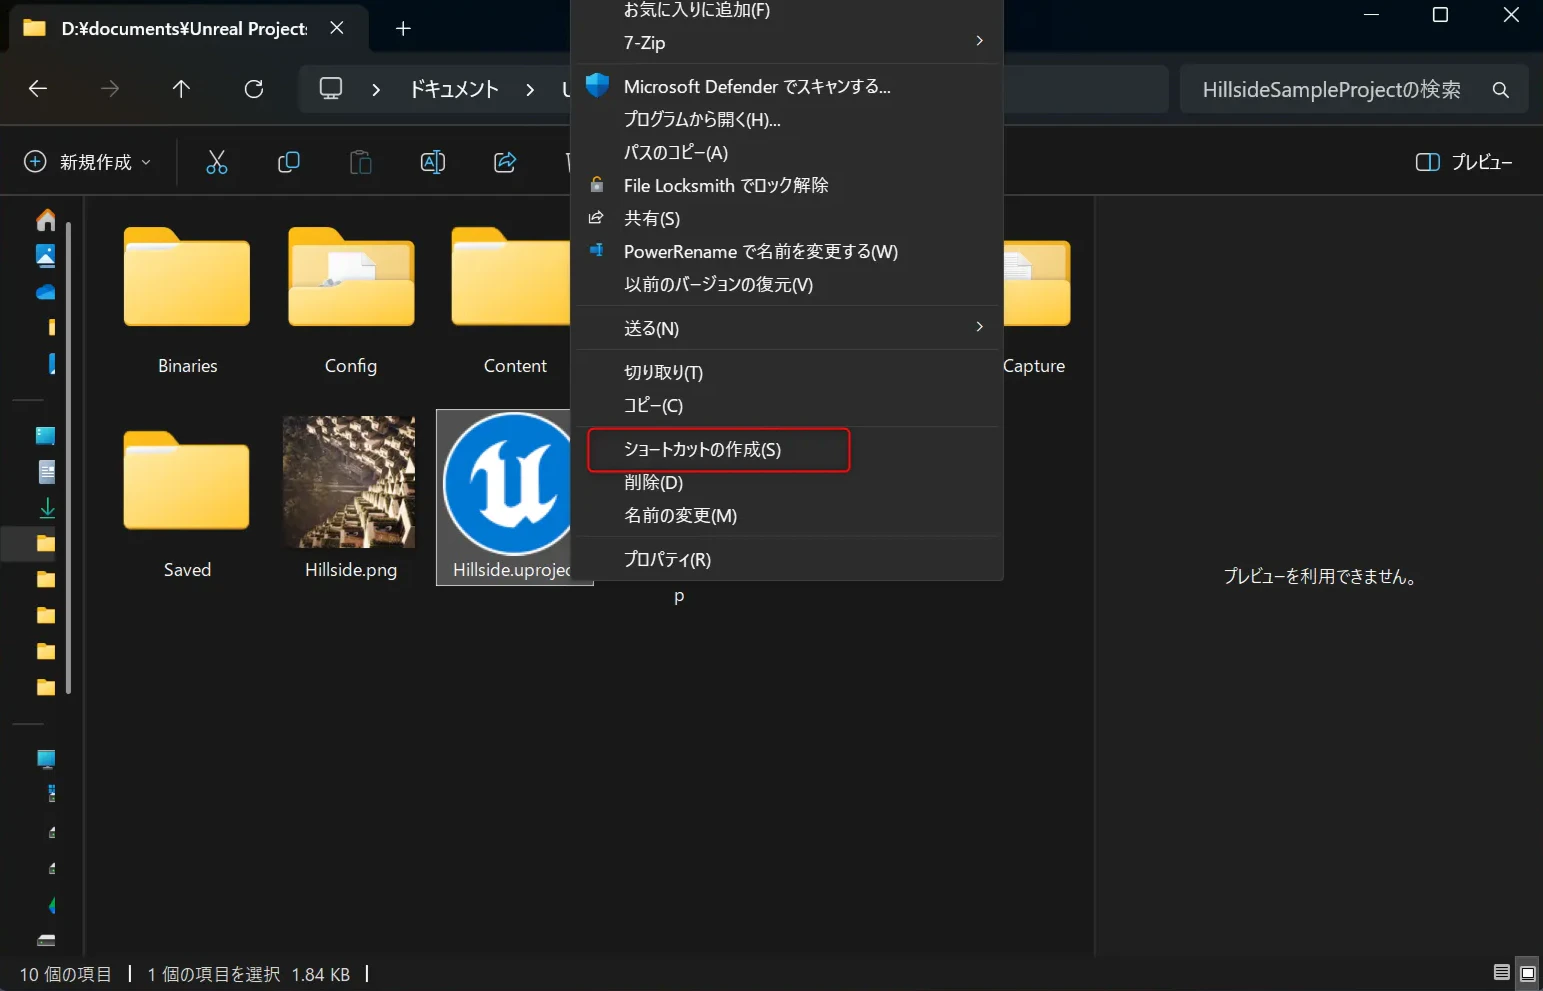Click the Share icon in toolbar
The image size is (1543, 991).
tap(505, 162)
